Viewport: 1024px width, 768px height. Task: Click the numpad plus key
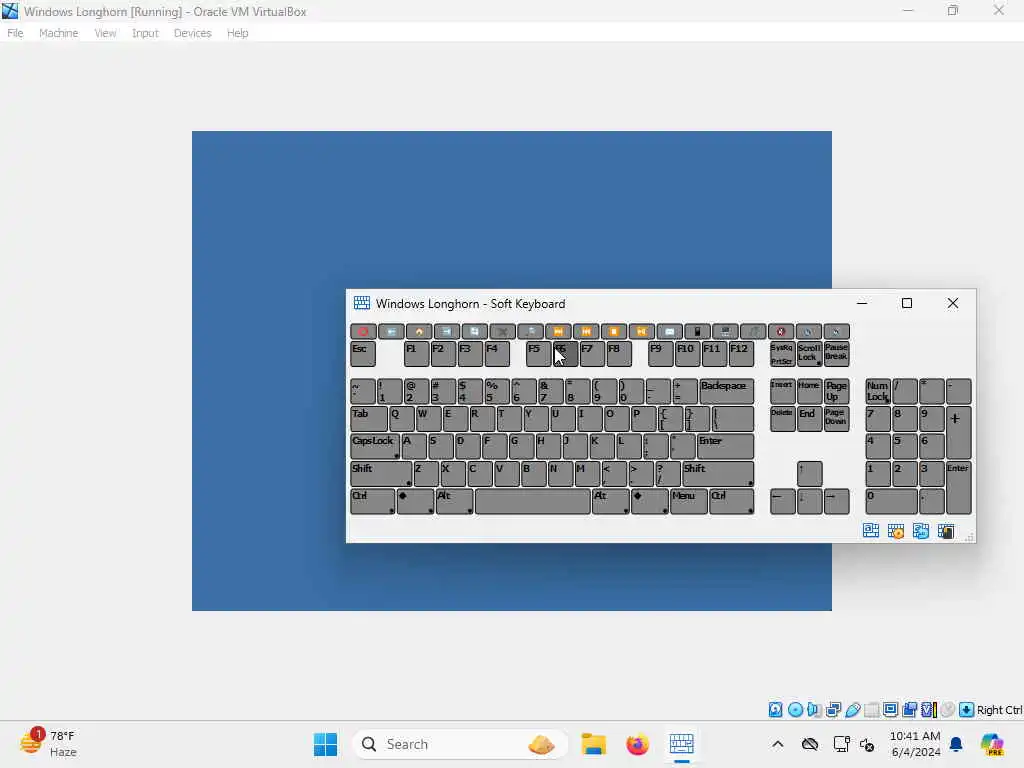[x=959, y=432]
